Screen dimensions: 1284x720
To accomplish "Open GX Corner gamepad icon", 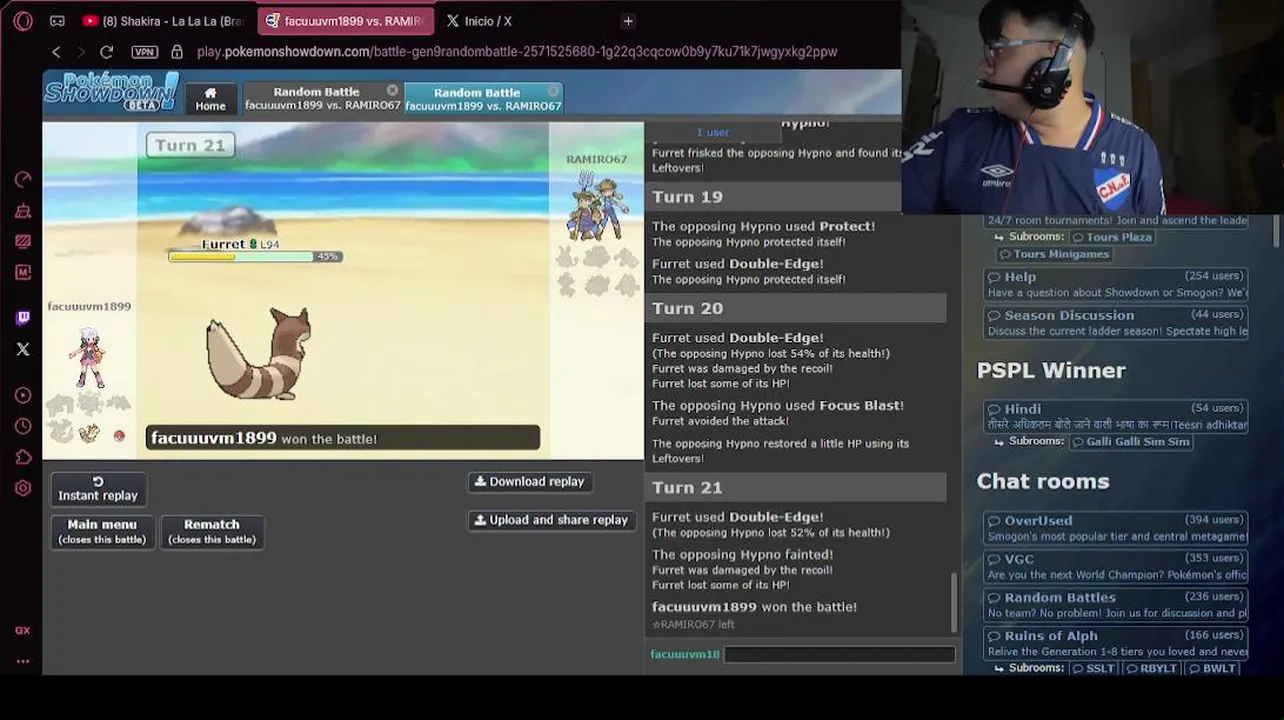I will coord(57,21).
